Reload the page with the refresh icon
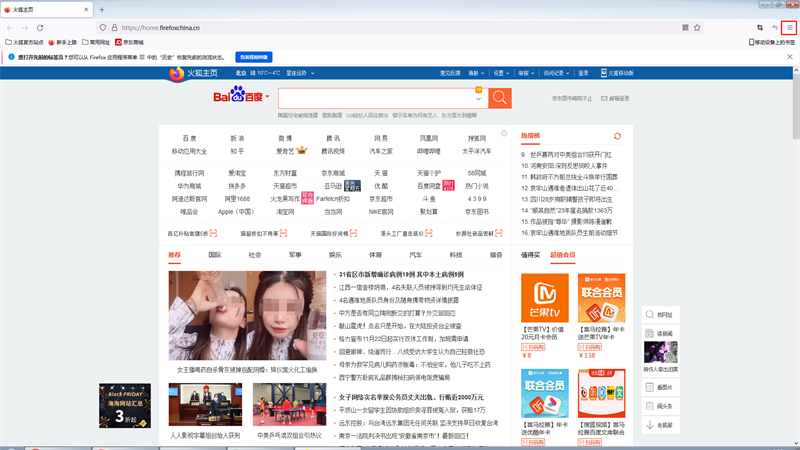This screenshot has width=800, height=450. [x=40, y=28]
